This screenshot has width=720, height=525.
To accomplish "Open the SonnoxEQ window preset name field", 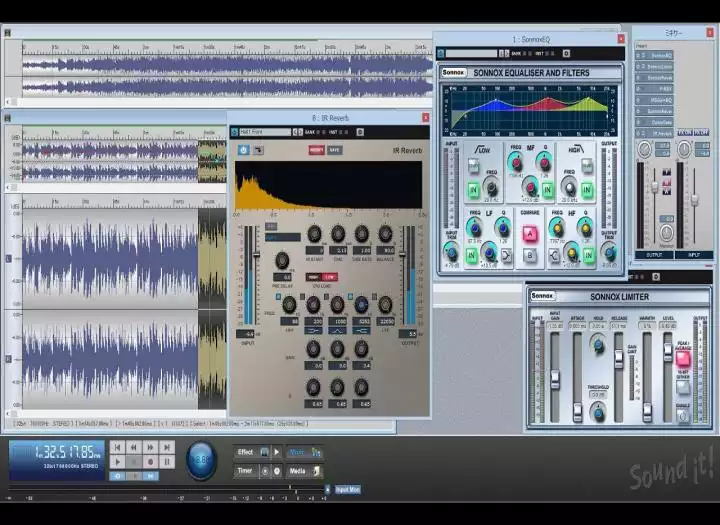I will (x=472, y=54).
